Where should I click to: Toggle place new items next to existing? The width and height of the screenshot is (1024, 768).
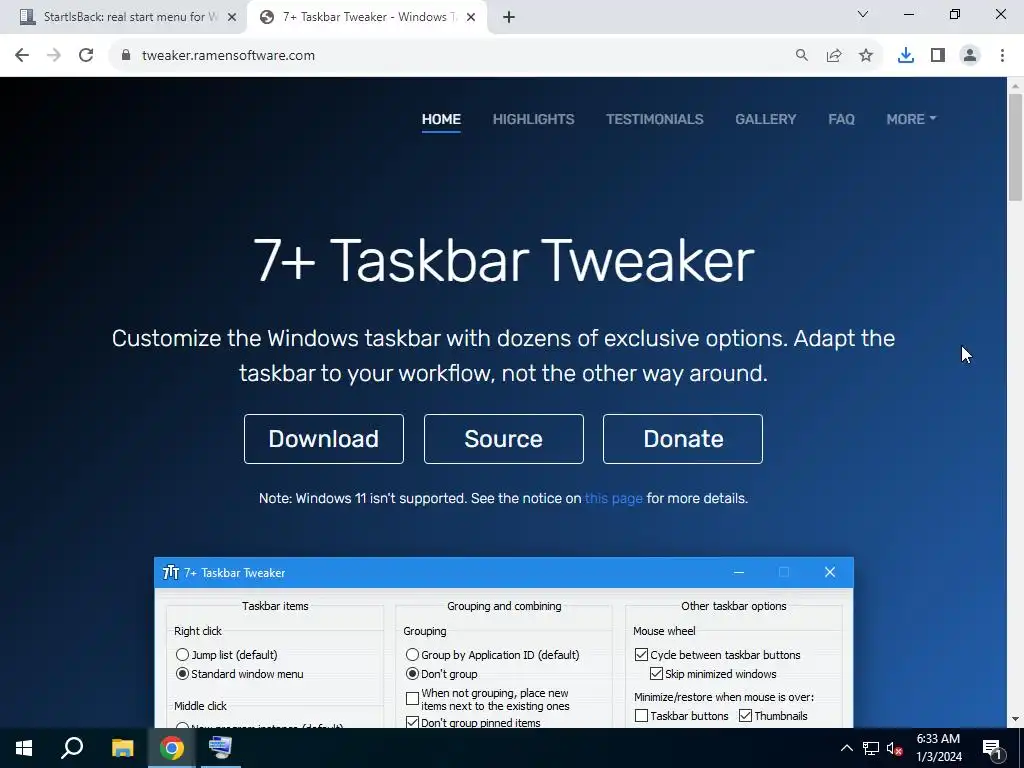(412, 699)
